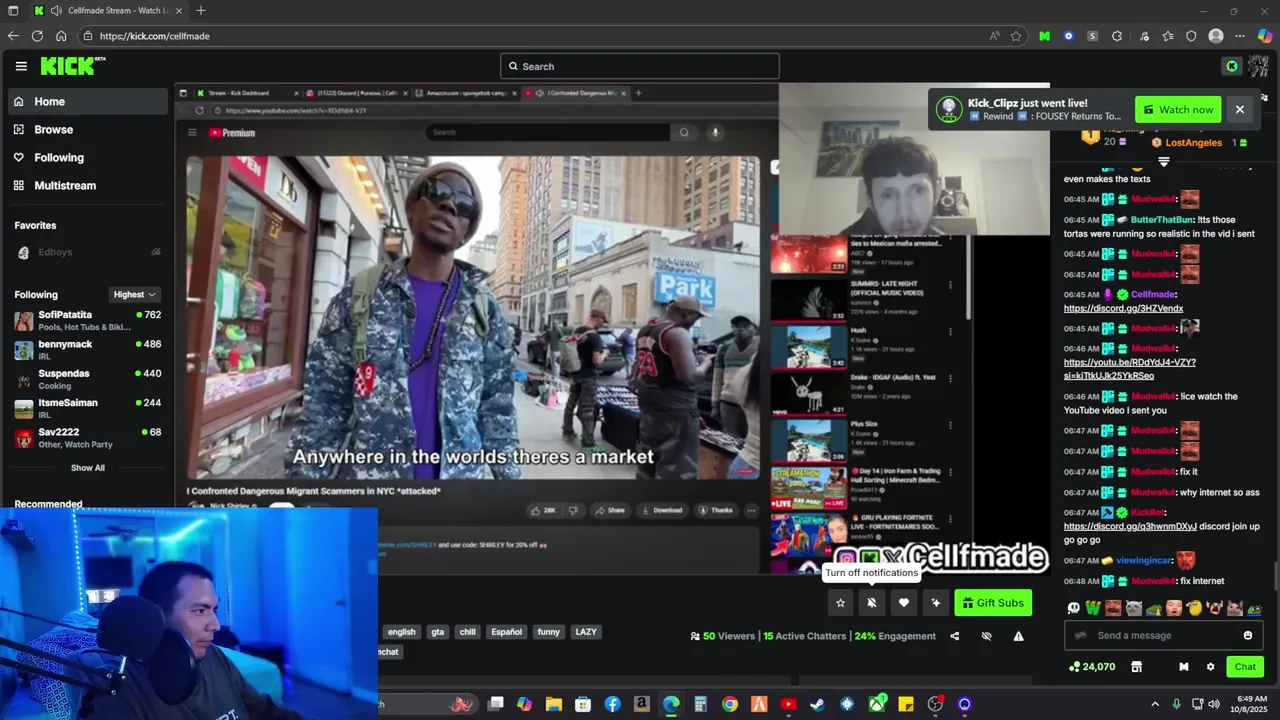This screenshot has height=720, width=1280.
Task: Turn off notifications with bell icon
Action: [x=872, y=602]
